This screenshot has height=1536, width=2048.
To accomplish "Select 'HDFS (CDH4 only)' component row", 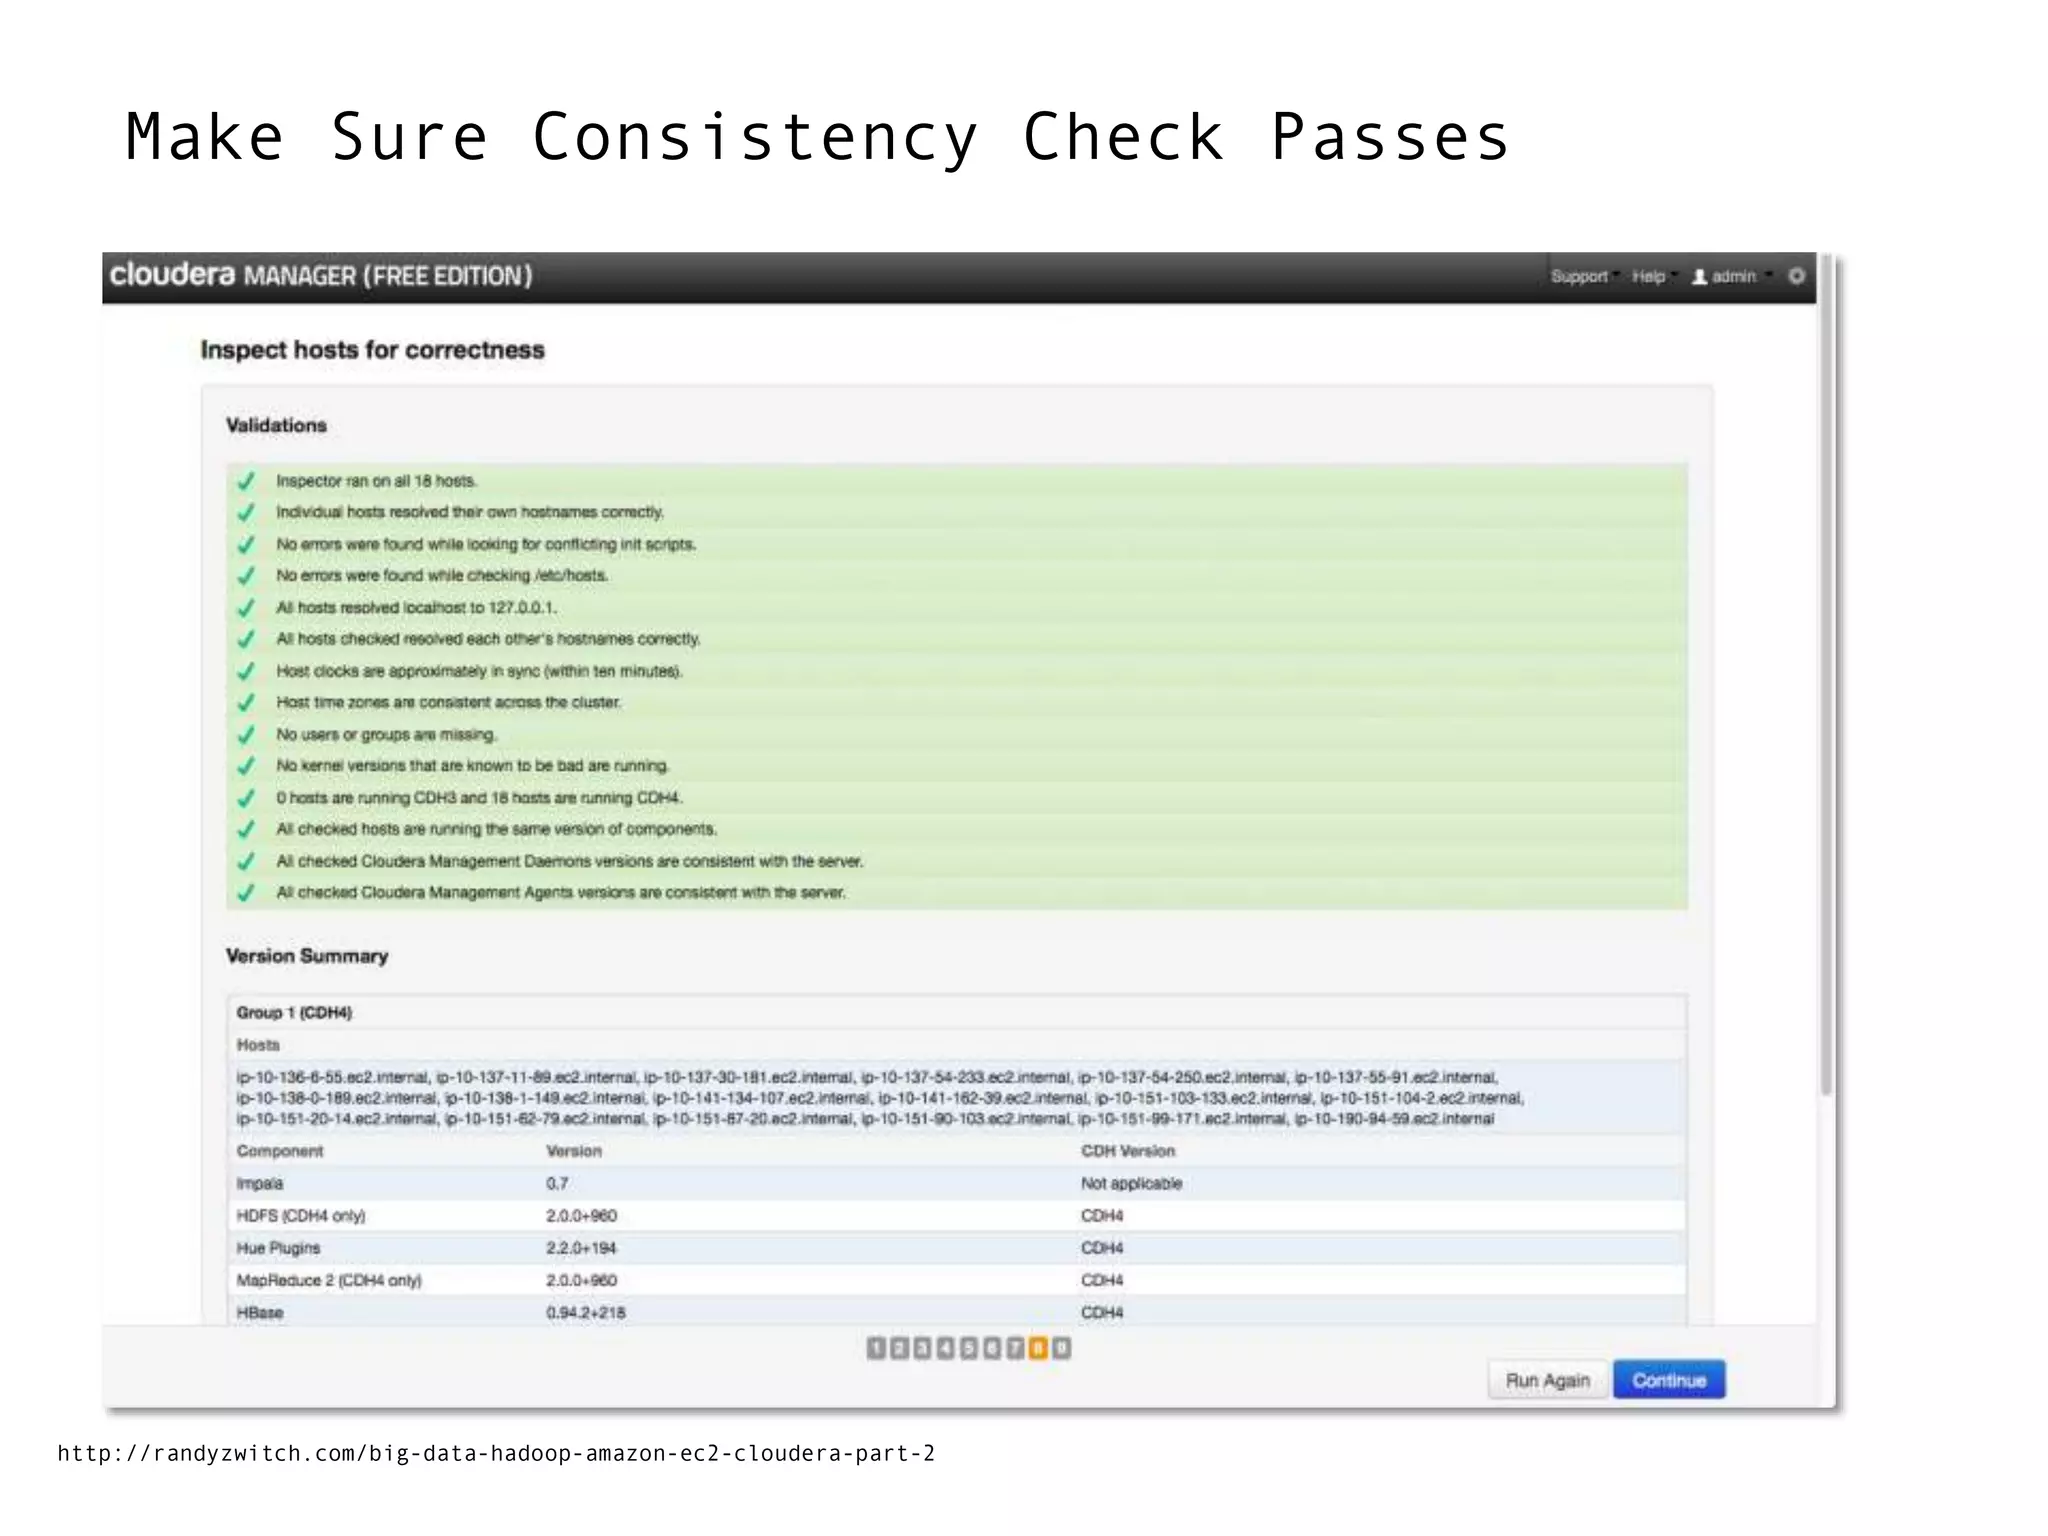I will coord(957,1216).
